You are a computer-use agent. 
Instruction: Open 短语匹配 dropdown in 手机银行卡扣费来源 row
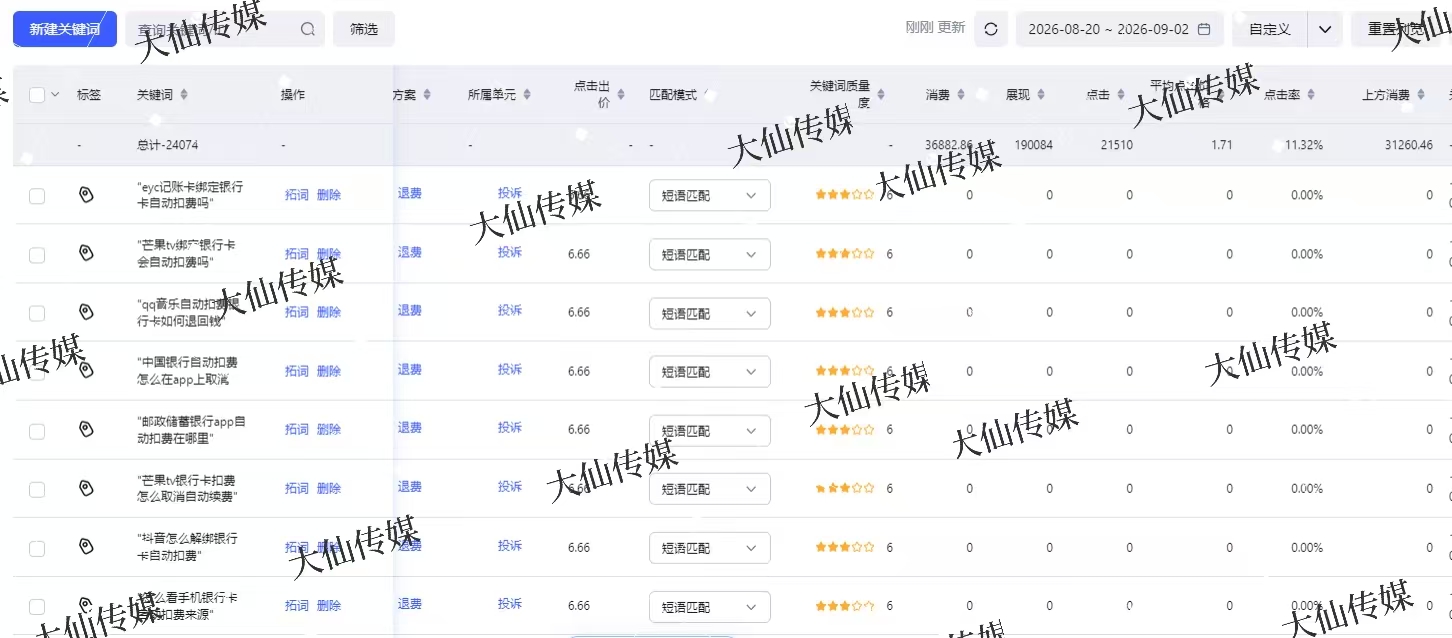coord(710,607)
